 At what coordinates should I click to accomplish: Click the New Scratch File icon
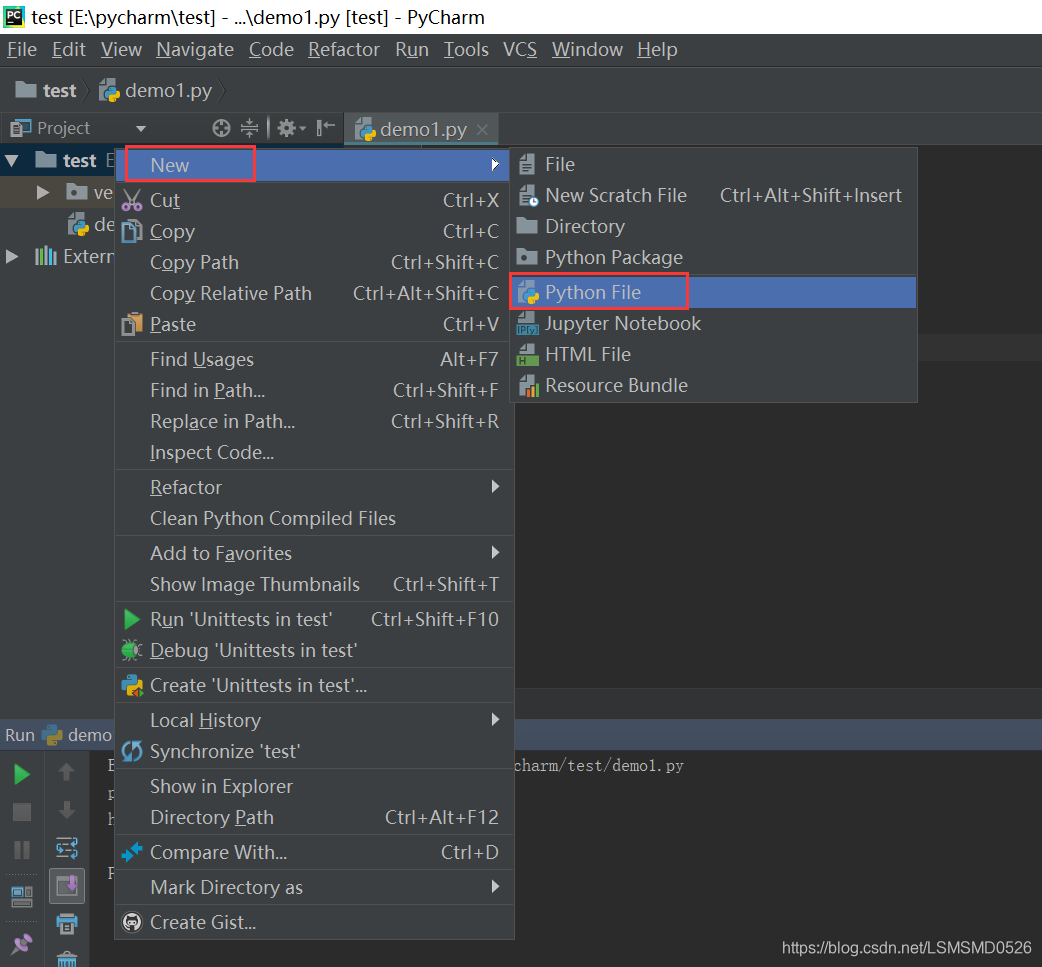pyautogui.click(x=528, y=195)
